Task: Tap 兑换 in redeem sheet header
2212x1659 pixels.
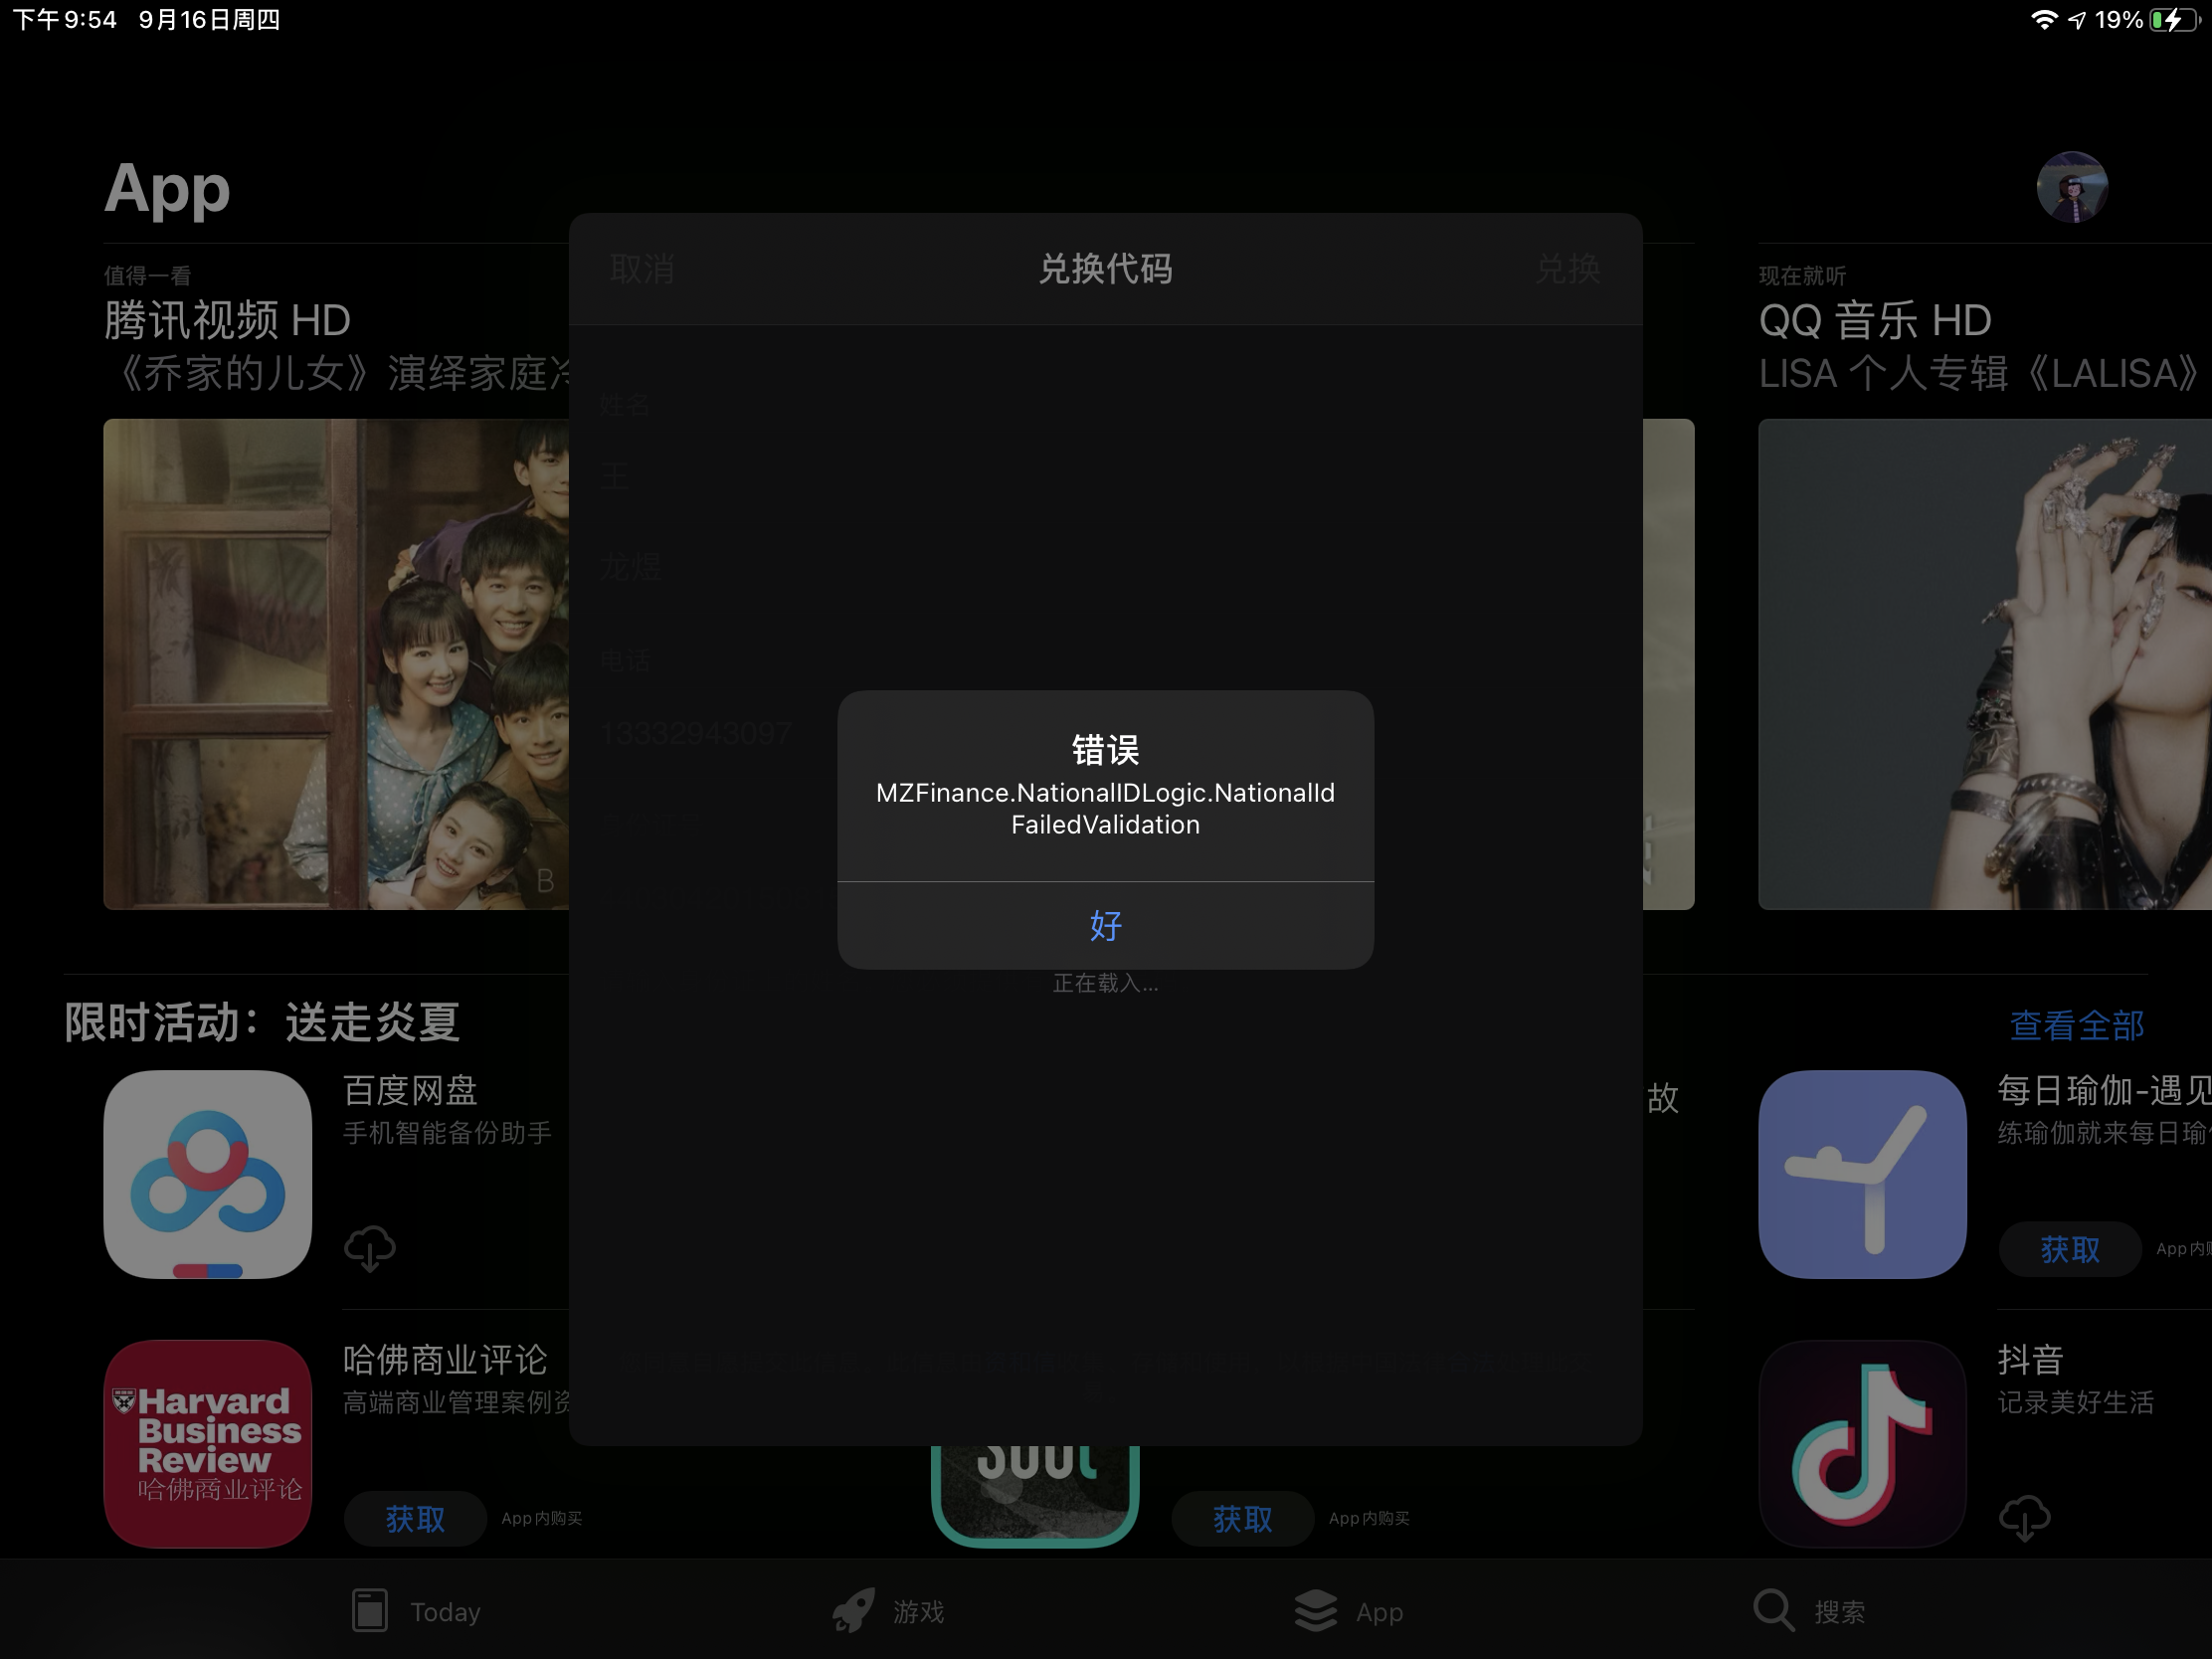Action: (1567, 268)
